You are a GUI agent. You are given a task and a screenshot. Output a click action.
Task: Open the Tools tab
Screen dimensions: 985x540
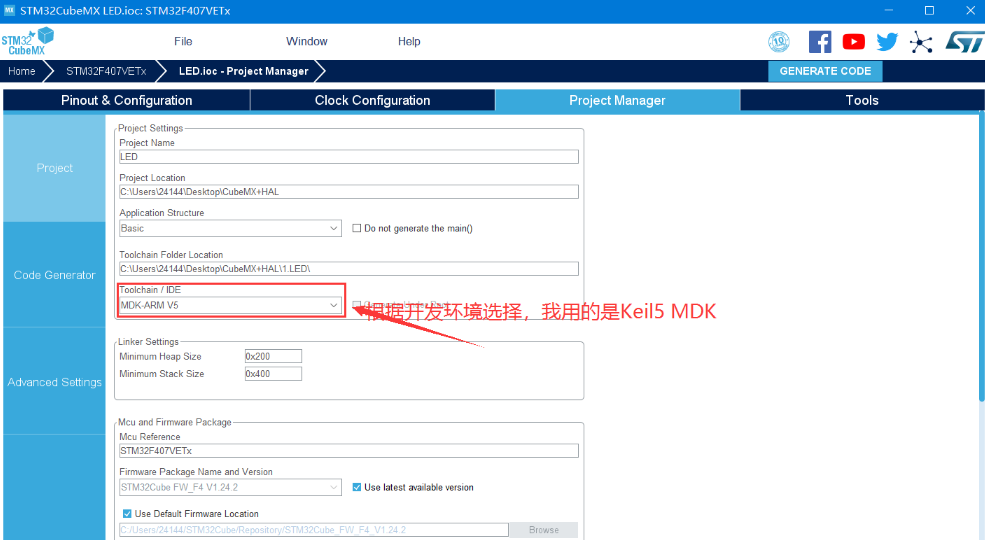[862, 100]
